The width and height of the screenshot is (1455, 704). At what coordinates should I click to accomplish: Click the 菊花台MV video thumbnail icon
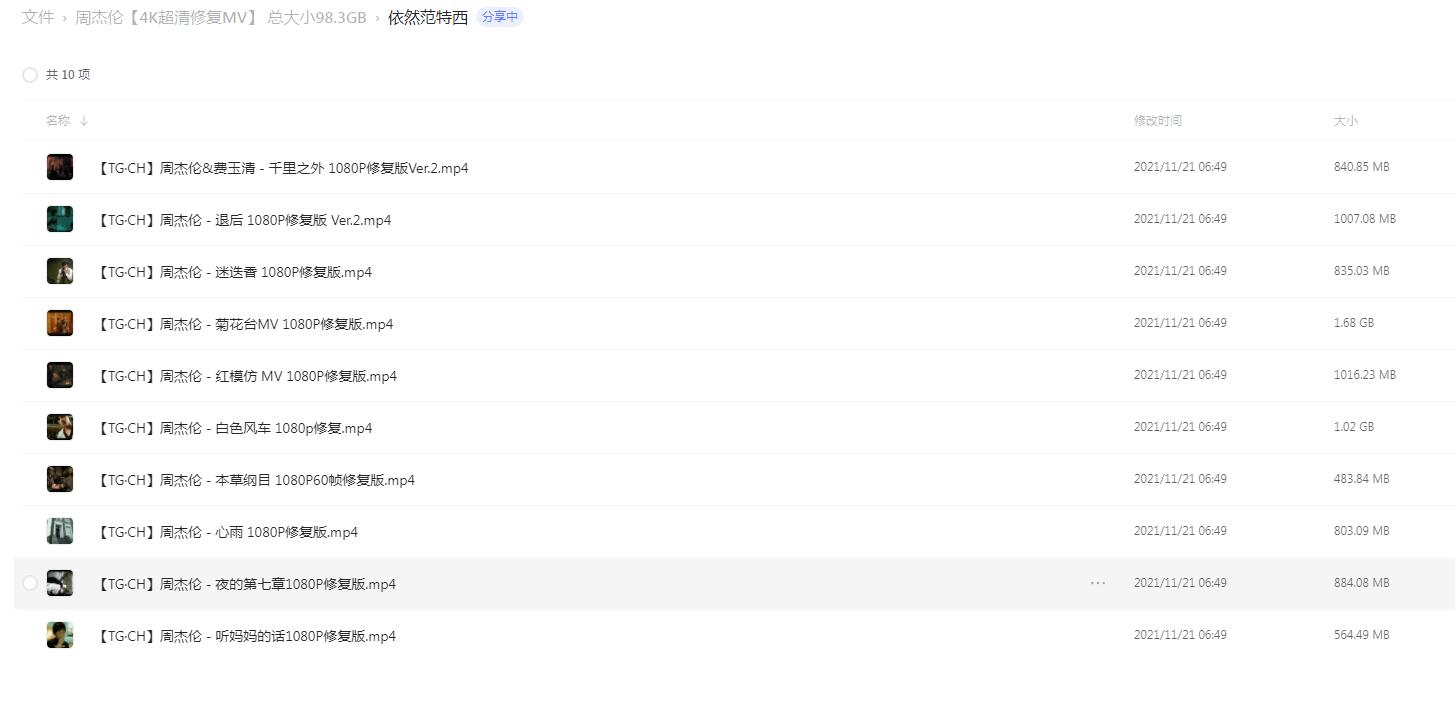pyautogui.click(x=60, y=323)
